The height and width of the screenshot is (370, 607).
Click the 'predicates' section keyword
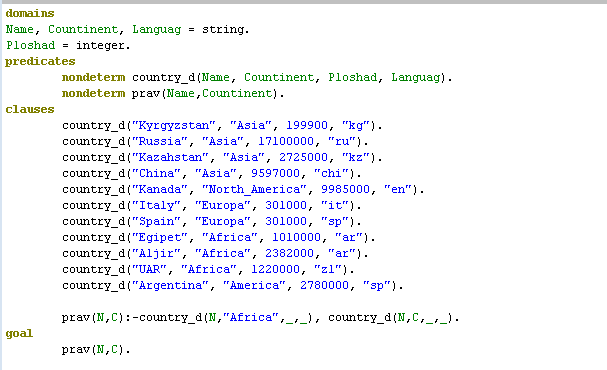coord(40,62)
